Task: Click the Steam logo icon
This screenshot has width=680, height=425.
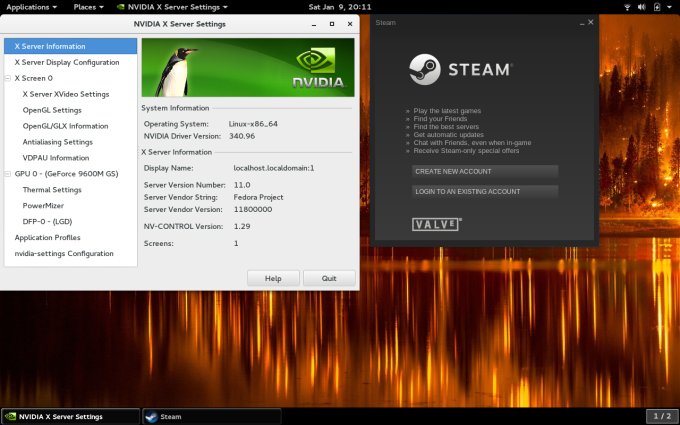Action: 425,69
